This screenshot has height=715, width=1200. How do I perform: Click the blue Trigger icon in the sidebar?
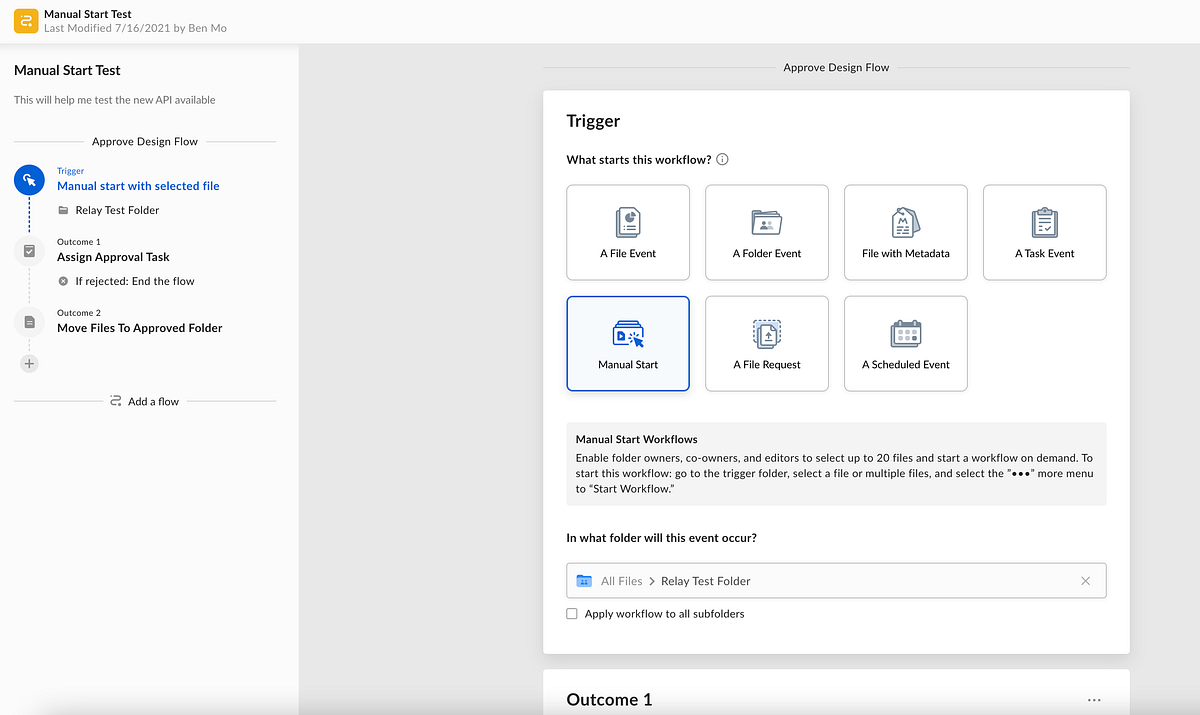(x=29, y=180)
